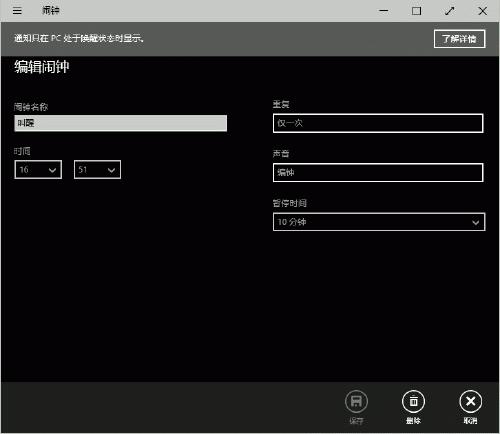Click the delete (删除) trash icon
This screenshot has width=500, height=434.
click(413, 401)
